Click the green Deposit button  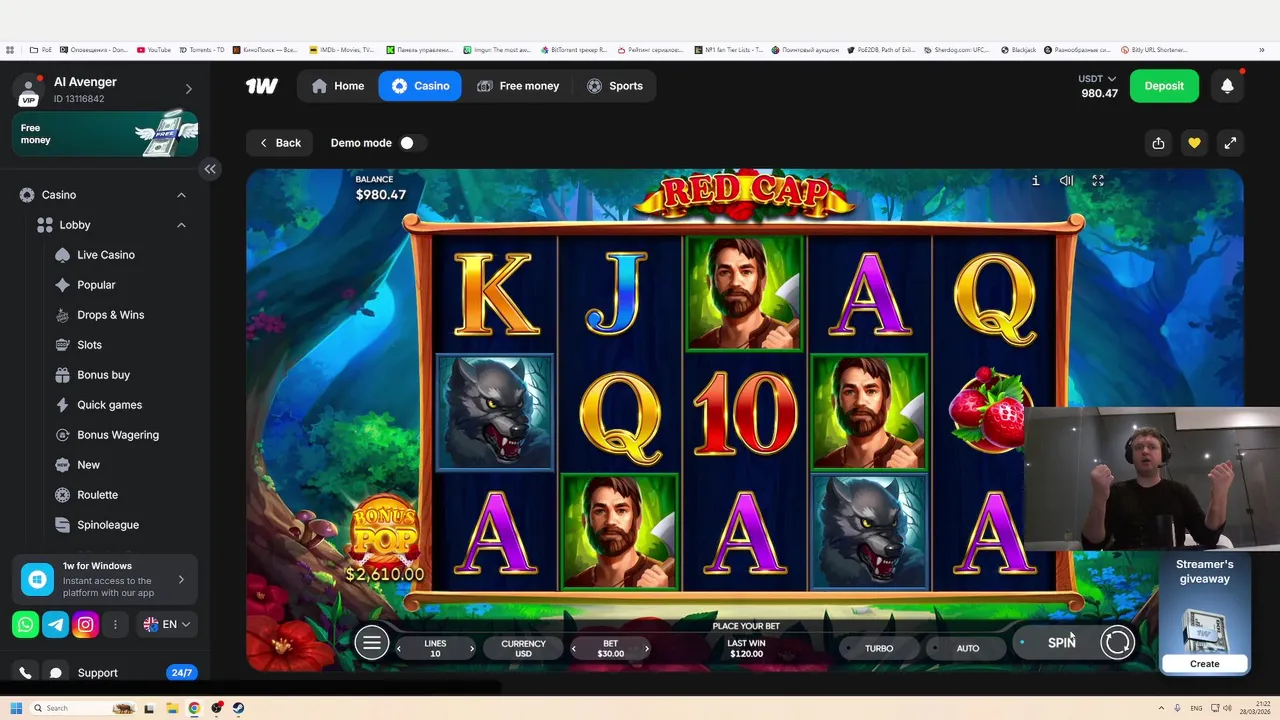coord(1164,86)
